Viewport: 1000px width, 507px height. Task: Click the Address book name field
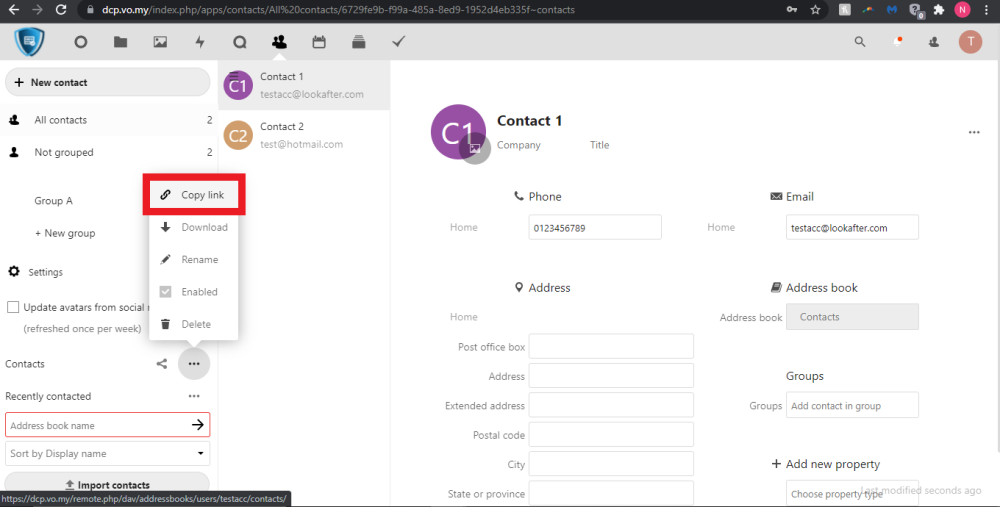click(x=95, y=425)
